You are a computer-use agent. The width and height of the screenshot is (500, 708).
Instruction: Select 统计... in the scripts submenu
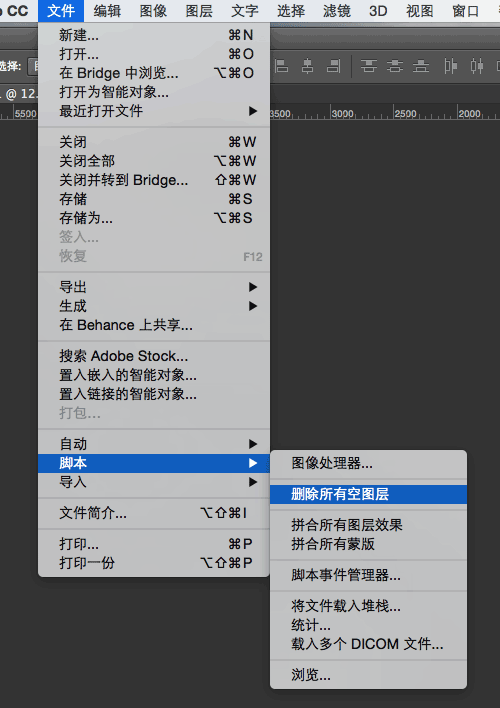tap(369, 624)
